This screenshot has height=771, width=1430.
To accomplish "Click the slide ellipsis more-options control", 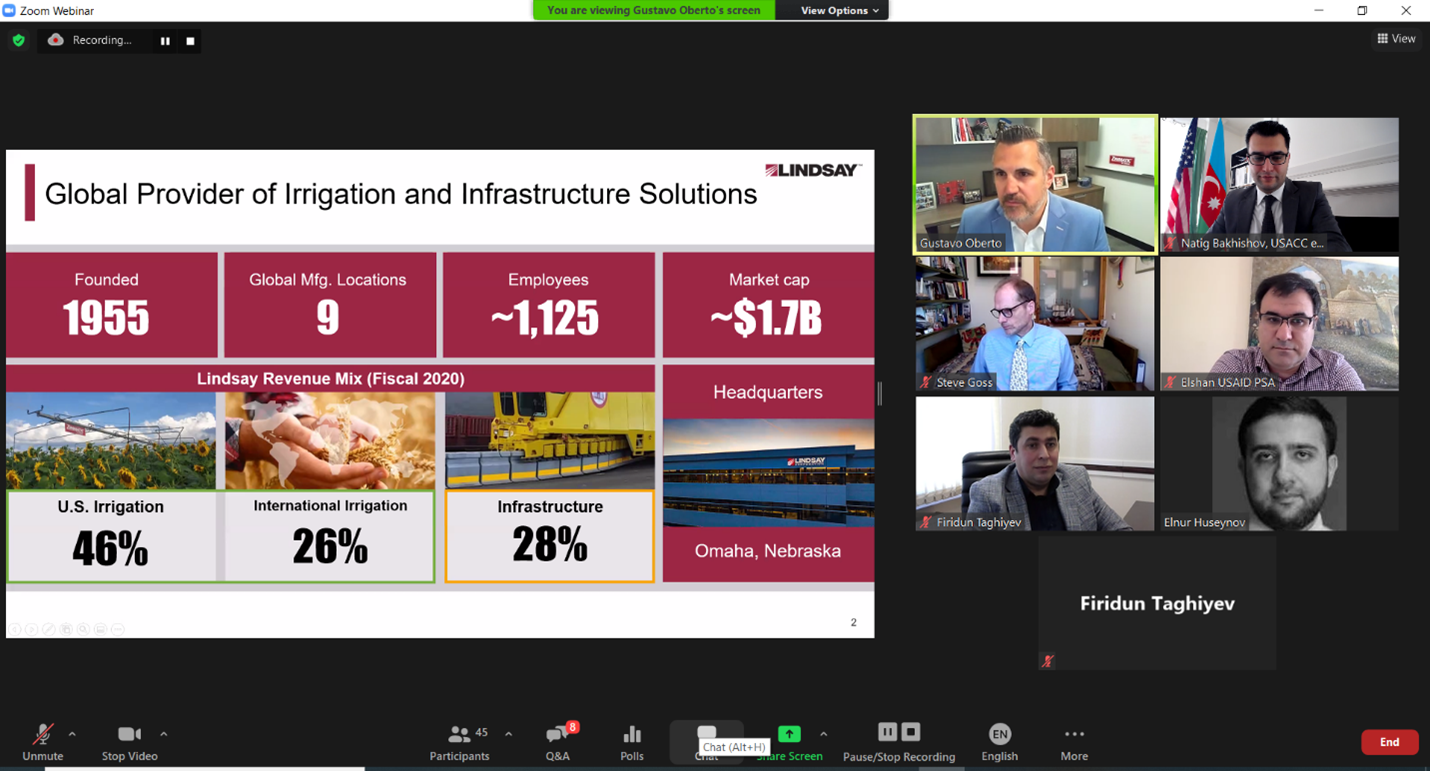I will click(x=118, y=629).
